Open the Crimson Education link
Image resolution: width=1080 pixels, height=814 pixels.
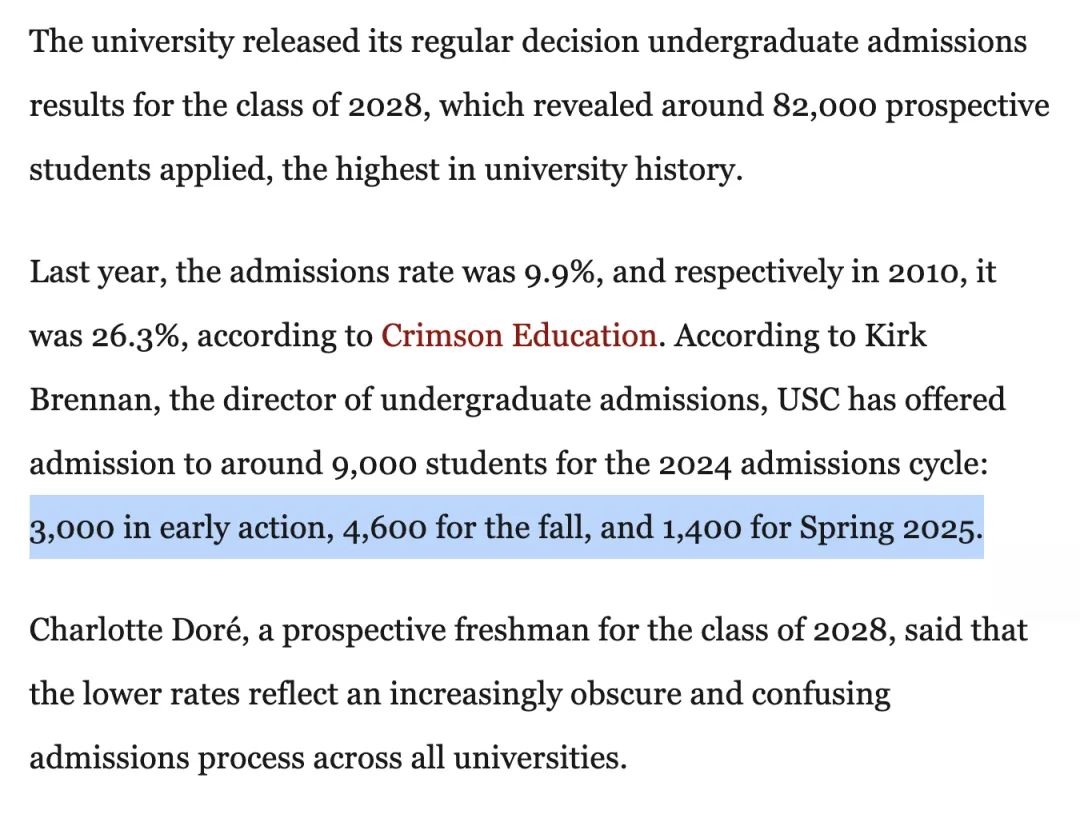tap(518, 336)
